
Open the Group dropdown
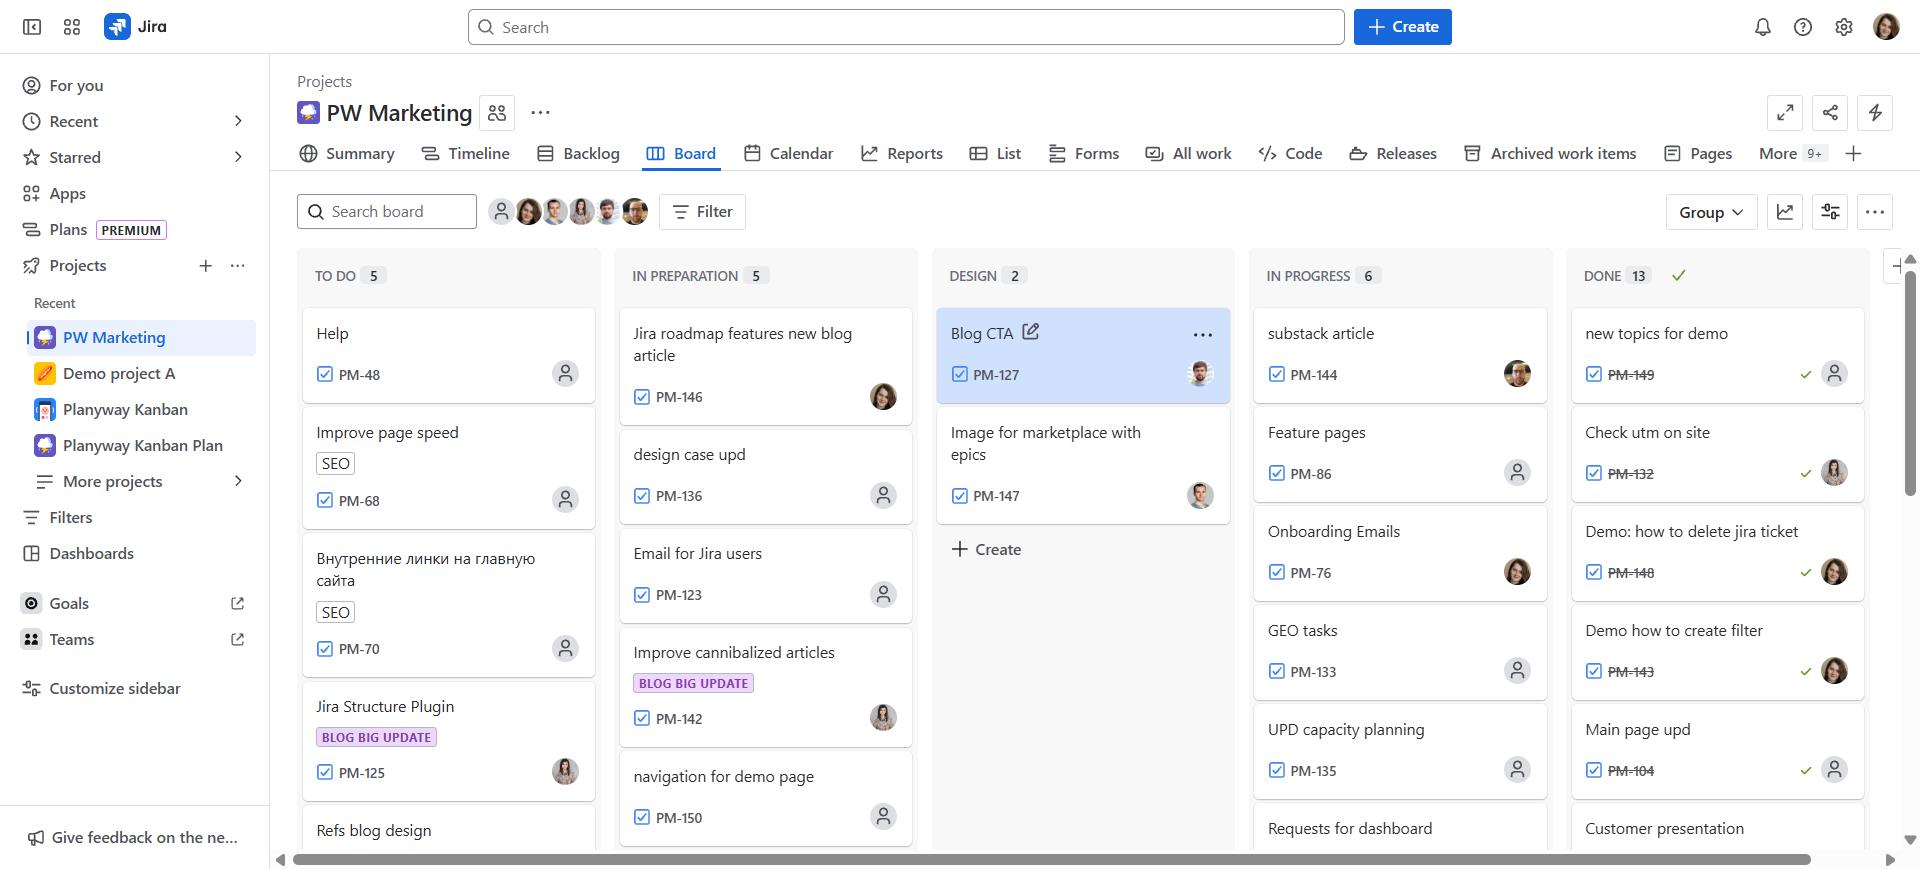1710,212
